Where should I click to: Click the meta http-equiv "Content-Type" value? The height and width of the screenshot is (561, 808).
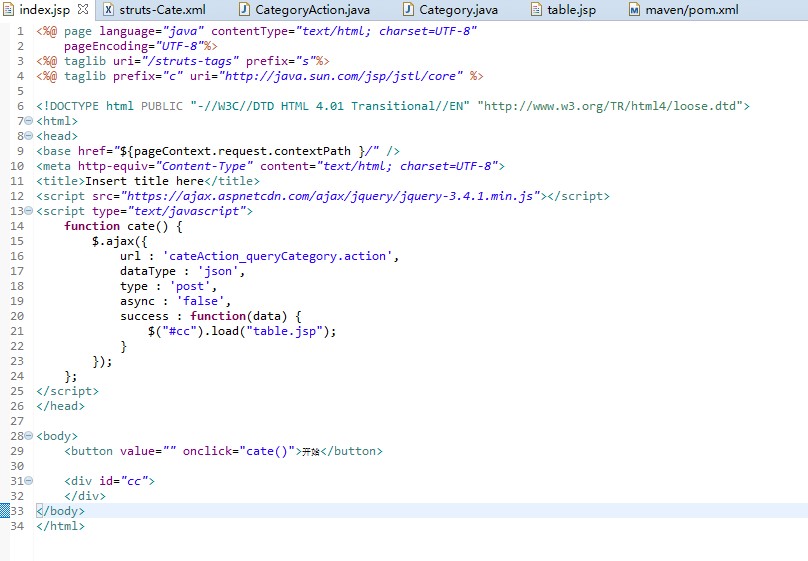coord(204,166)
